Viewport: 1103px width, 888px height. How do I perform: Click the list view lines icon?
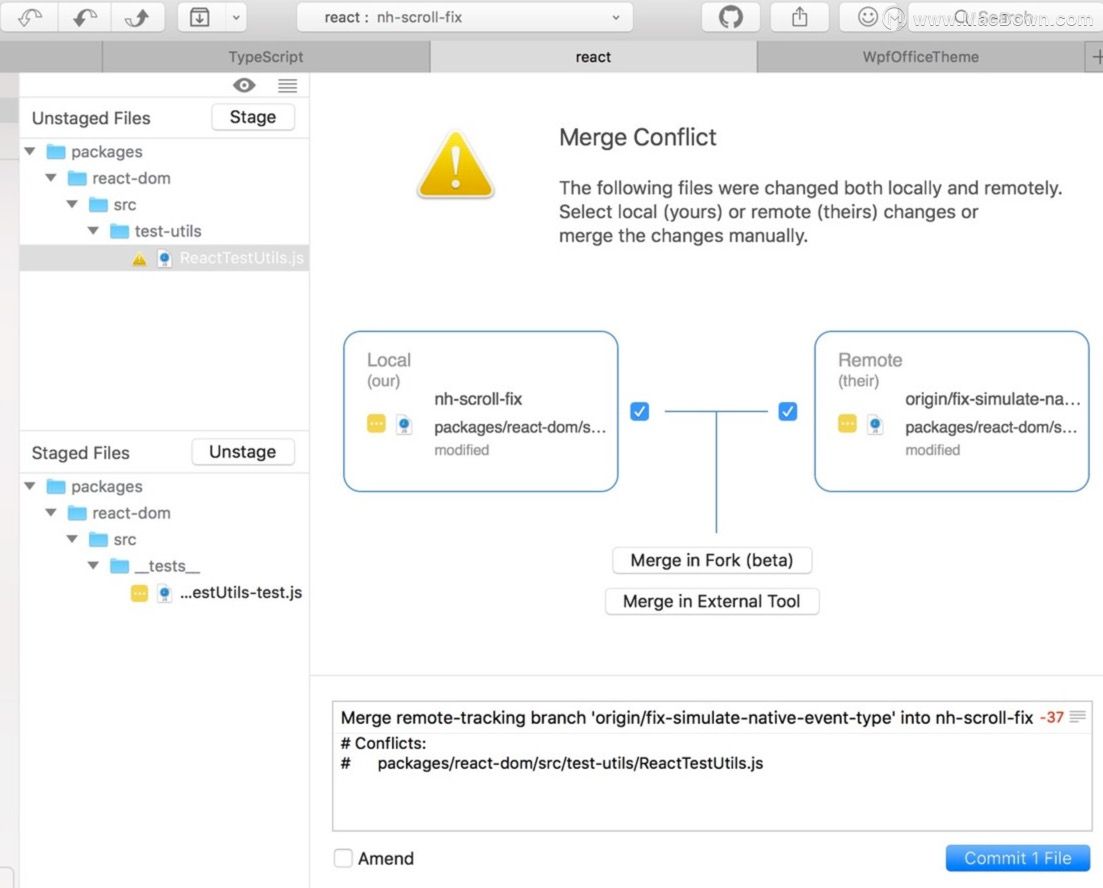(287, 85)
